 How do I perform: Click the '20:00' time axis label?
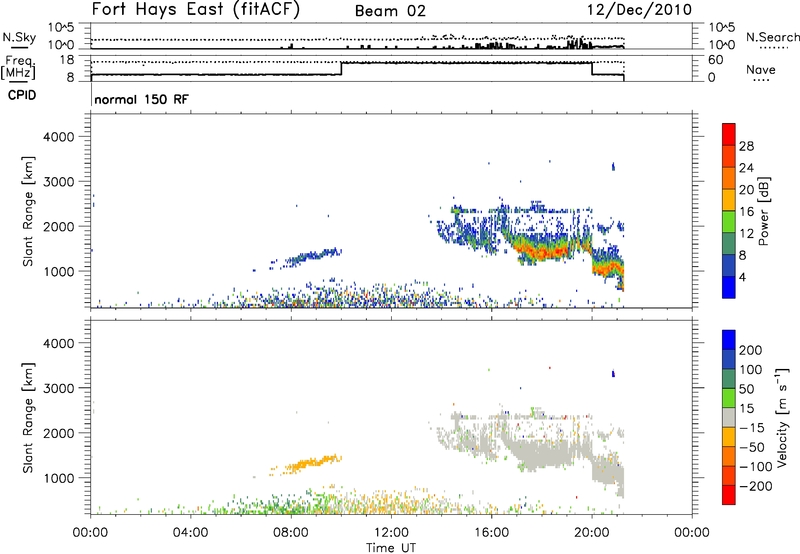tap(592, 533)
